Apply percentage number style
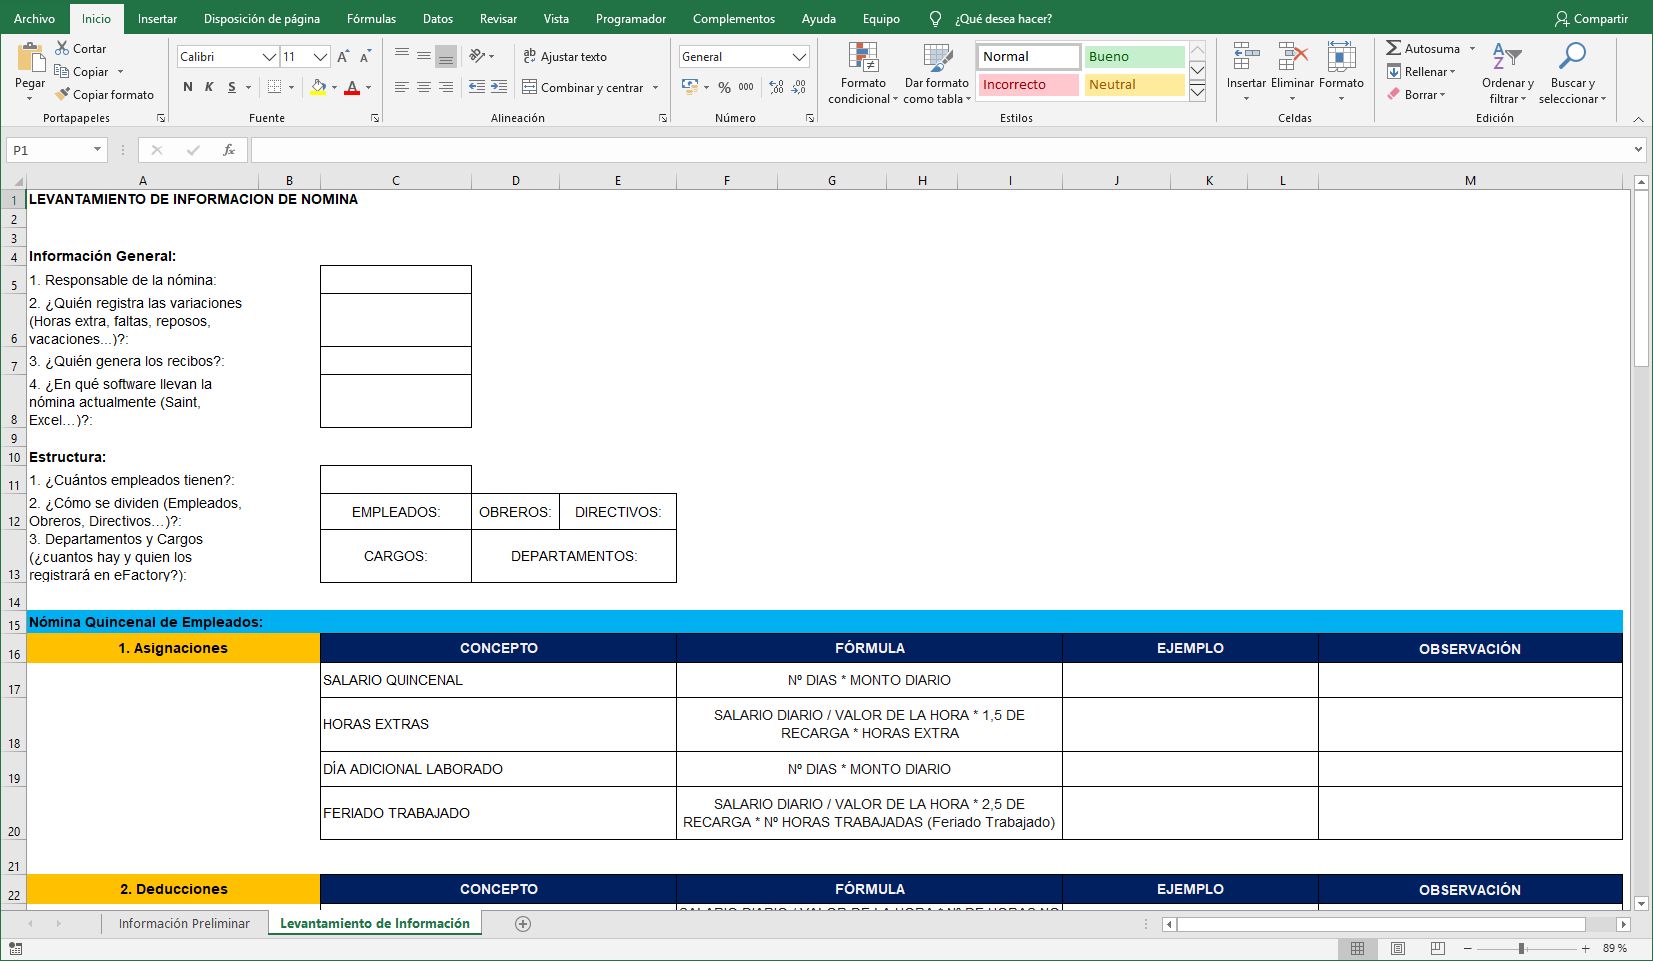Image resolution: width=1653 pixels, height=961 pixels. [x=723, y=88]
